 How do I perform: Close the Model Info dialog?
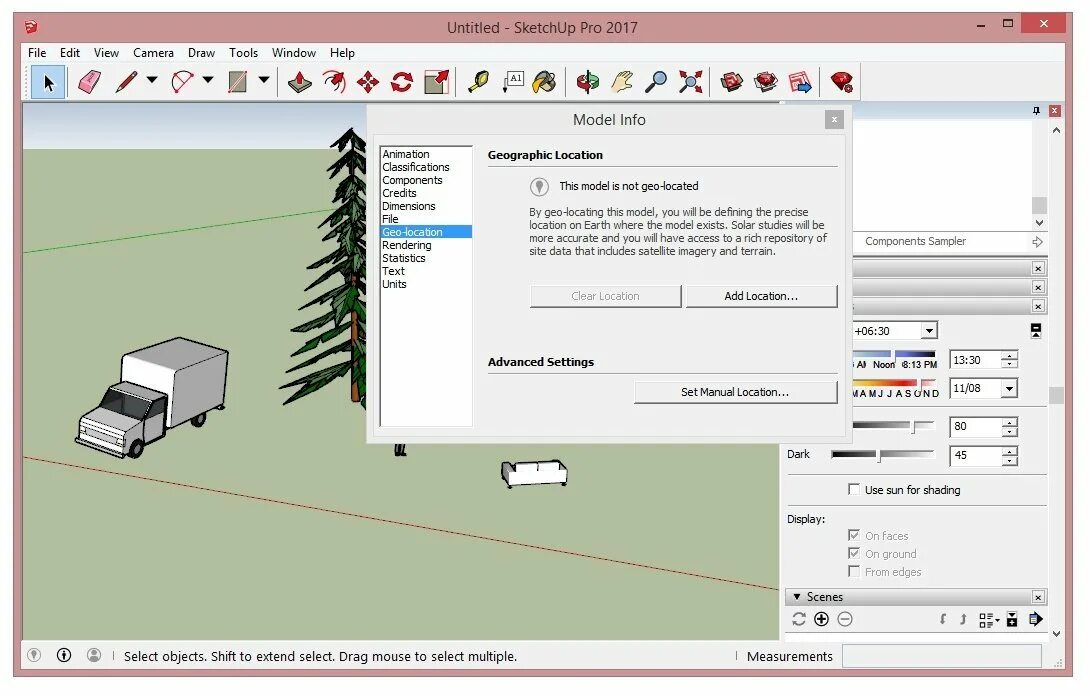coord(834,120)
